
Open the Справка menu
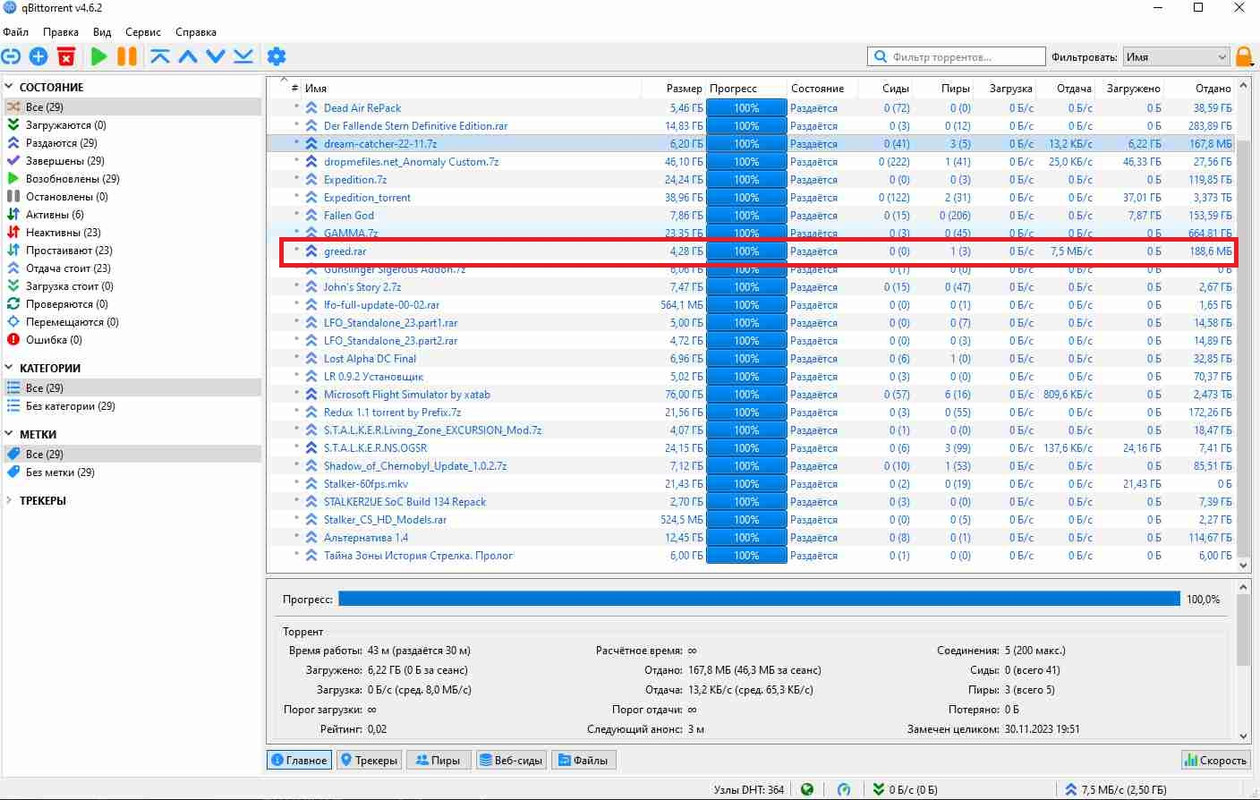pos(196,32)
